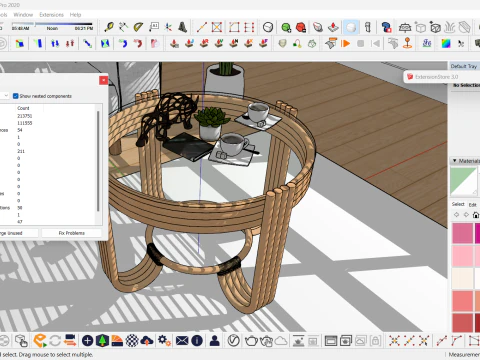Click the checkered sphere icon

(132, 341)
